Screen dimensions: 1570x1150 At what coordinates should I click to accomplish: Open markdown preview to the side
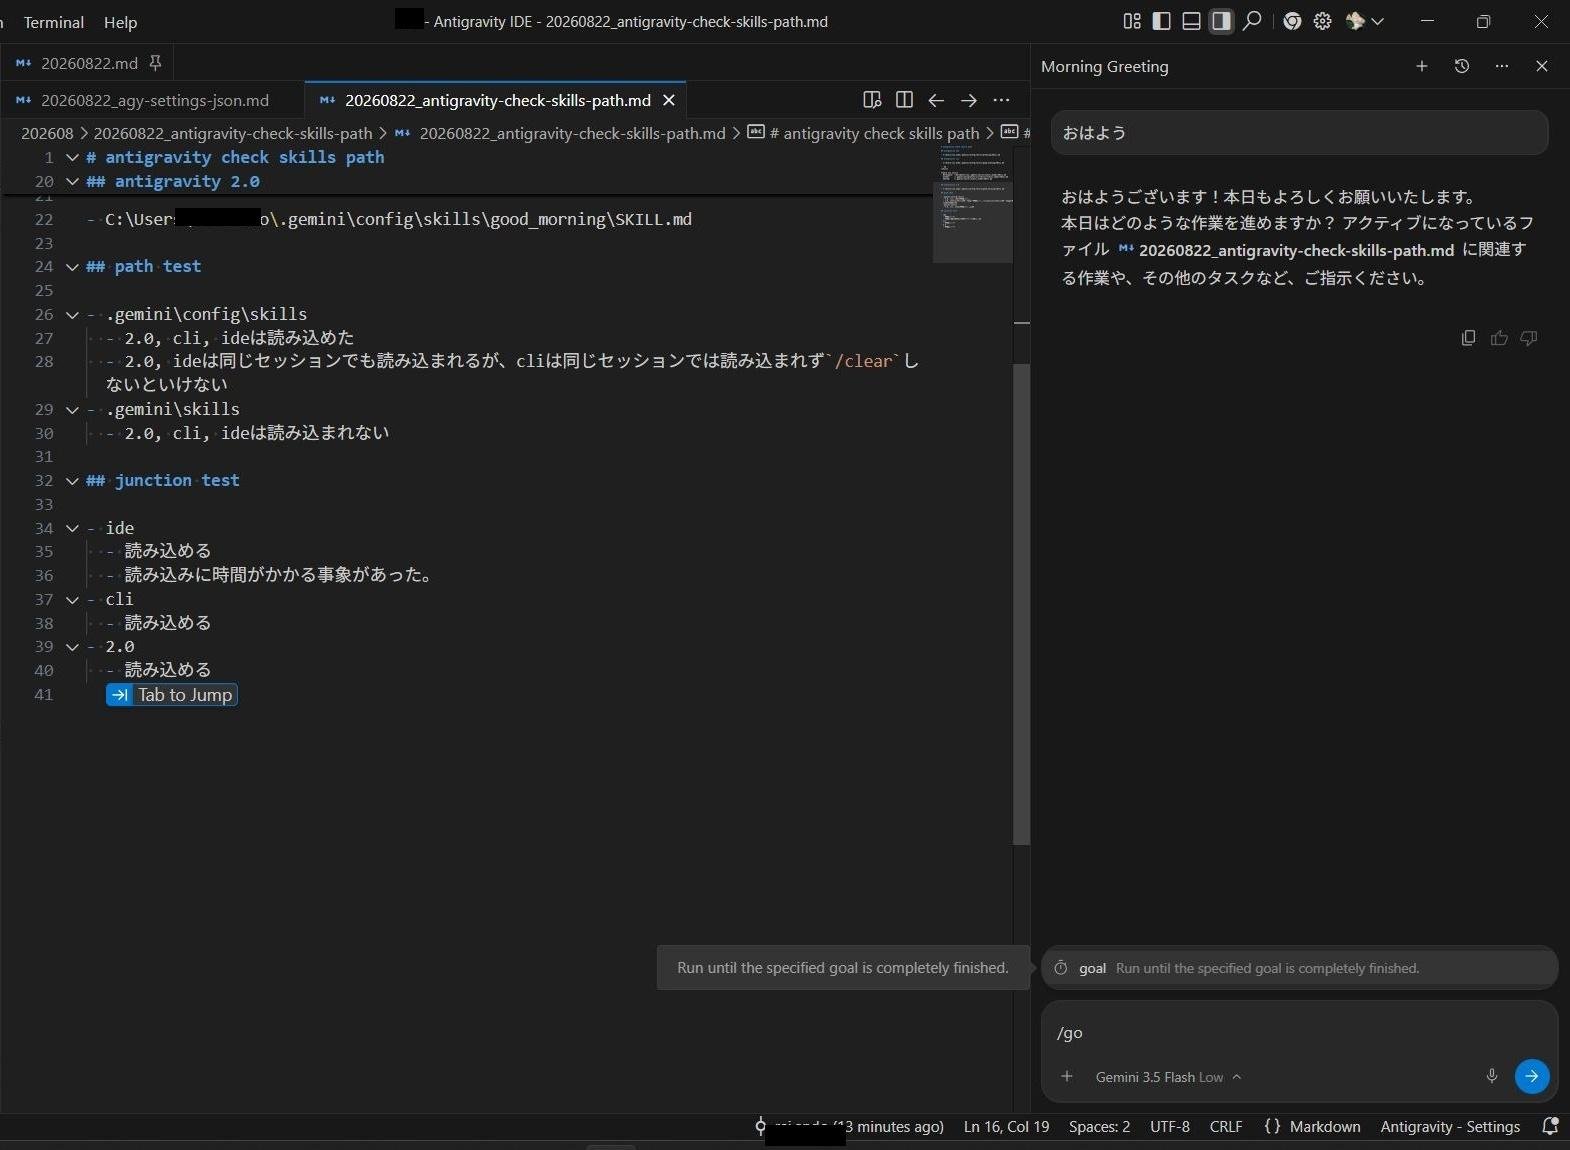872,100
